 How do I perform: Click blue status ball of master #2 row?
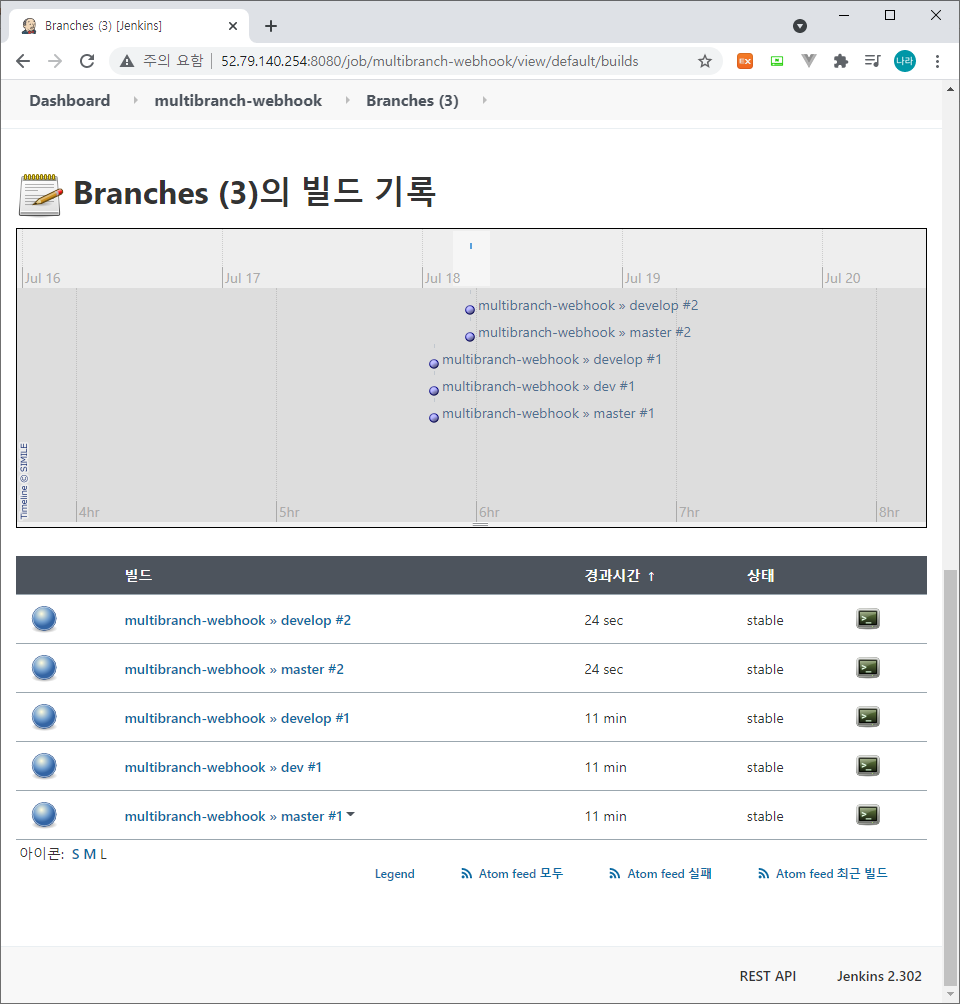point(44,668)
